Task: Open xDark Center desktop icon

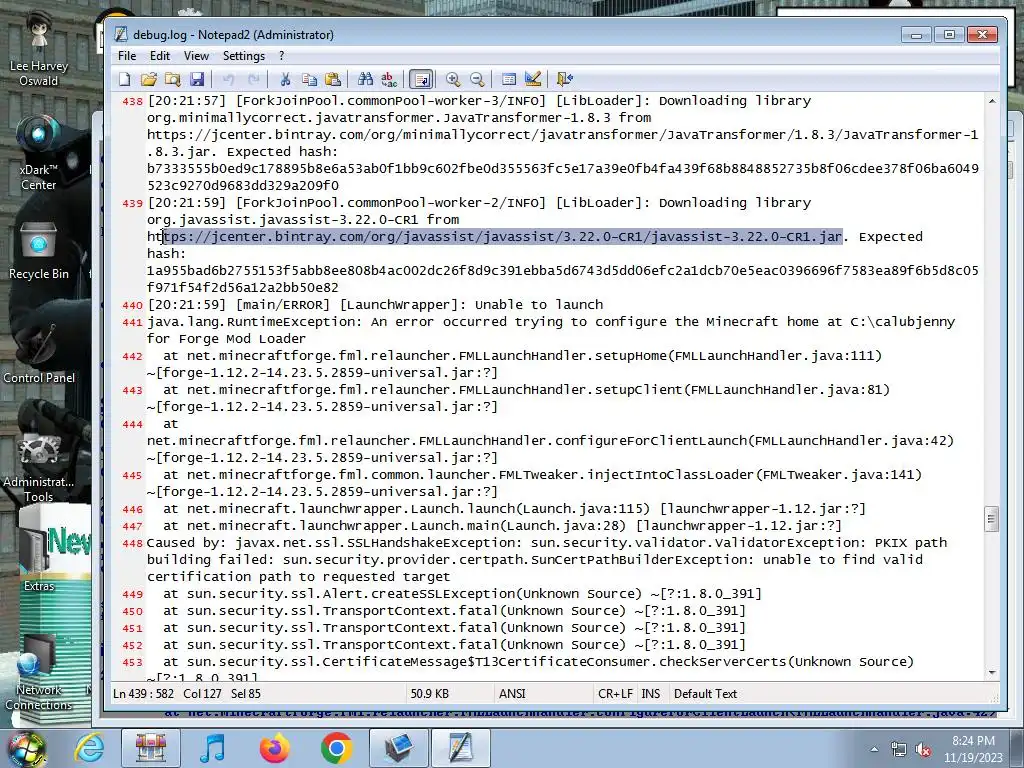Action: coord(39,153)
